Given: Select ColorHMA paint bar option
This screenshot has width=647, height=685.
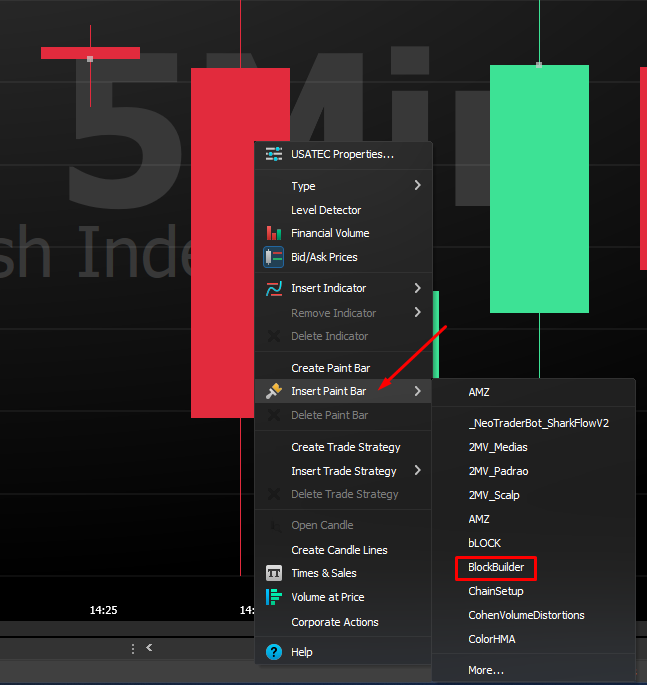Looking at the screenshot, I should click(x=492, y=639).
